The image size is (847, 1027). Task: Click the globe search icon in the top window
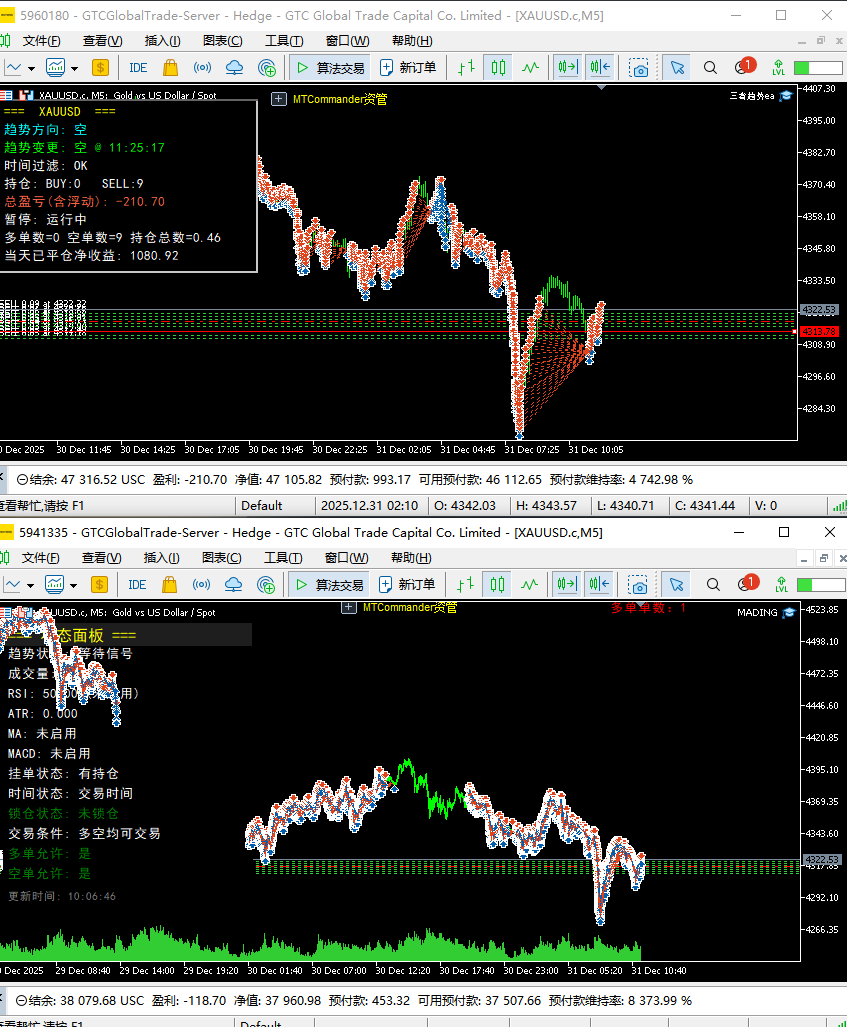tap(267, 67)
